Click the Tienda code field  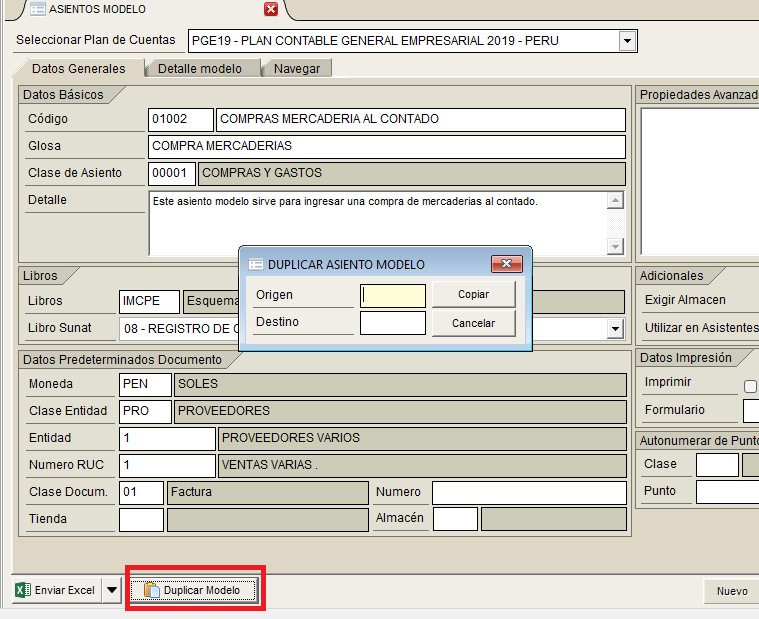tap(141, 520)
